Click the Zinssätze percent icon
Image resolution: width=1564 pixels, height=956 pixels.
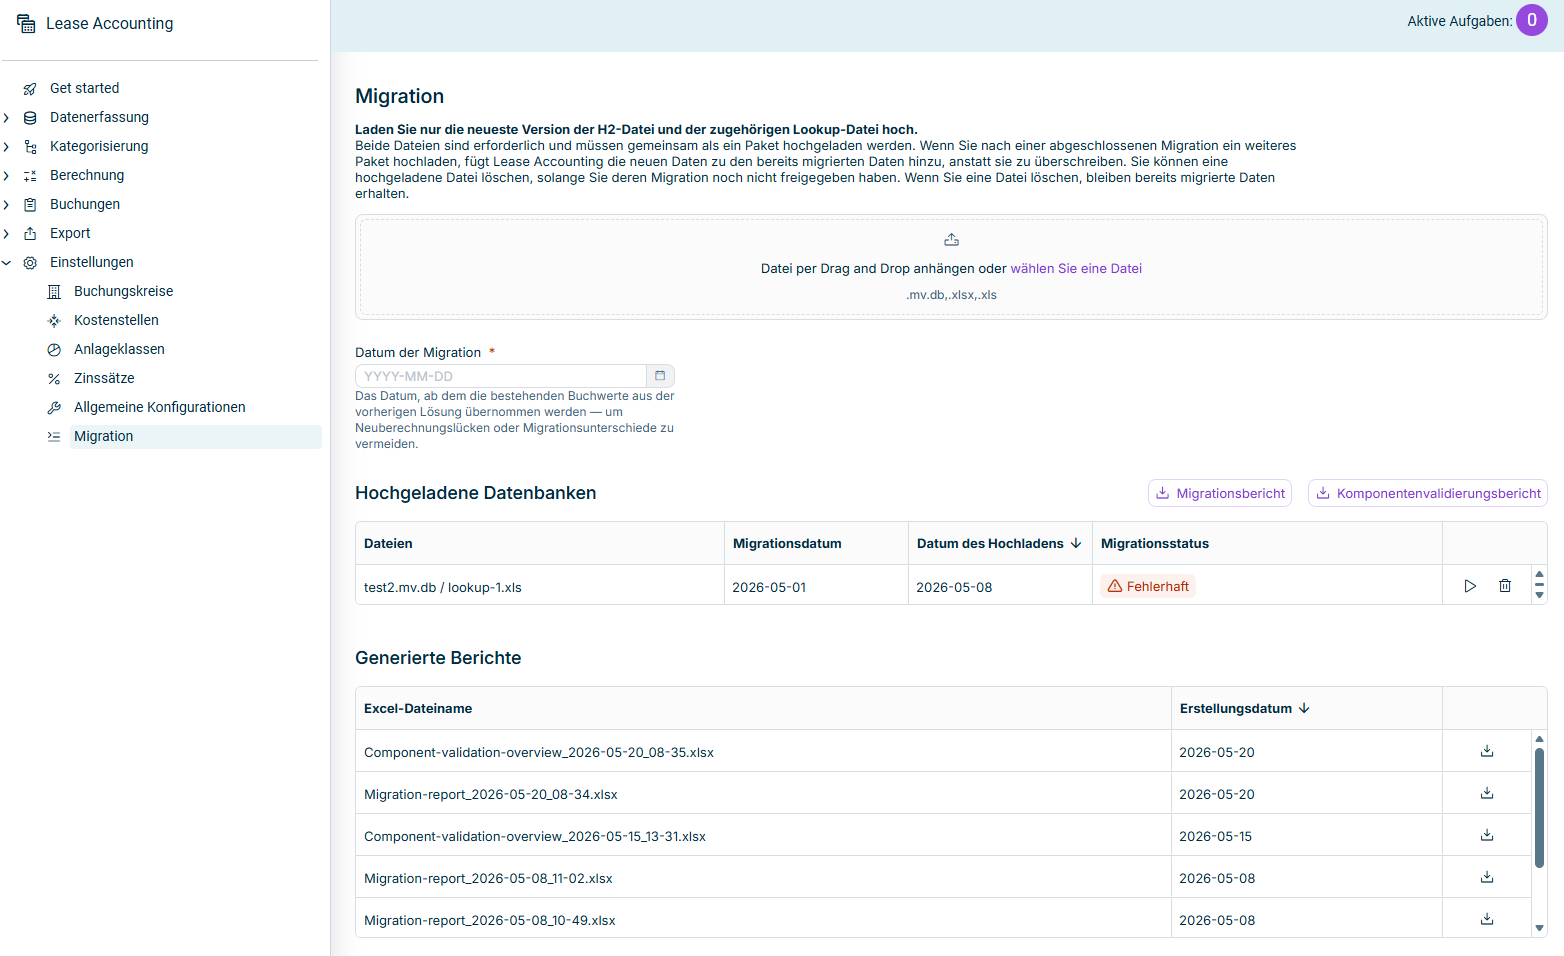[x=54, y=379]
